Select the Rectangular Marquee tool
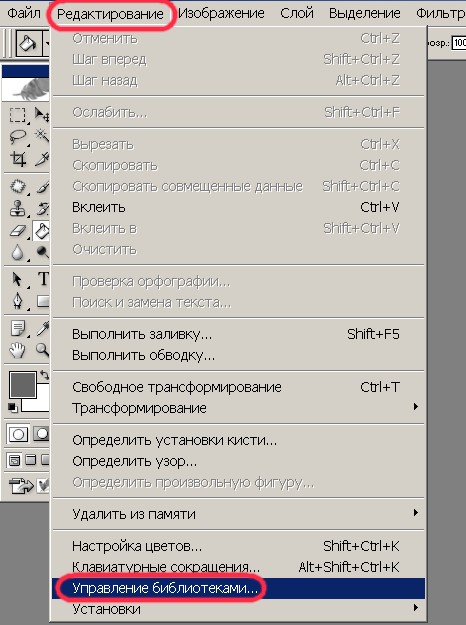 point(18,115)
